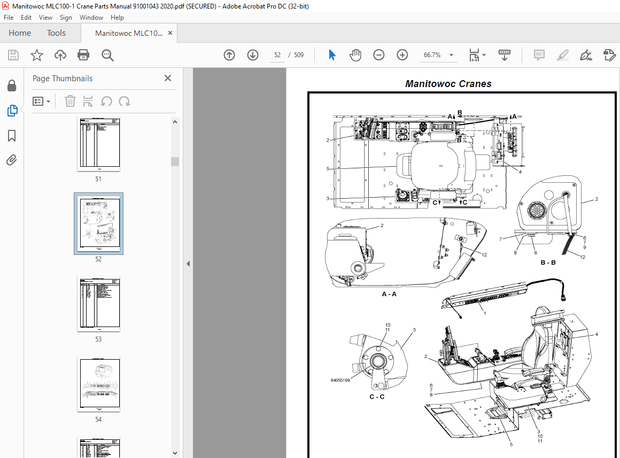The height and width of the screenshot is (458, 620).
Task: Open the thumbnail options dropdown menu
Action: coord(42,102)
